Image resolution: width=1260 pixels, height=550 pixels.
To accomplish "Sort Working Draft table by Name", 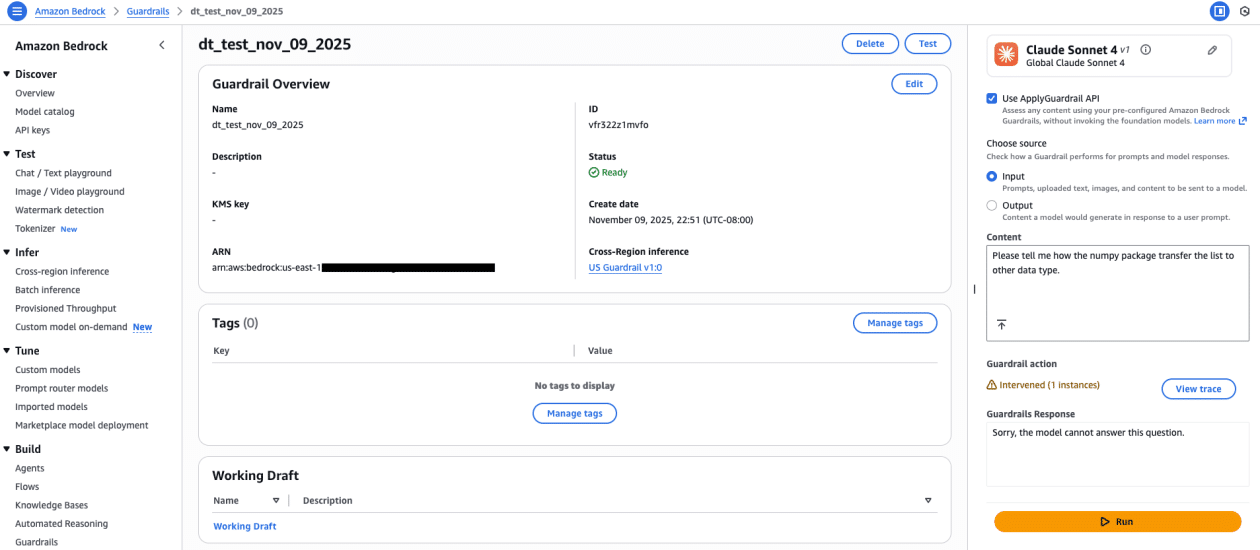I will tap(276, 500).
